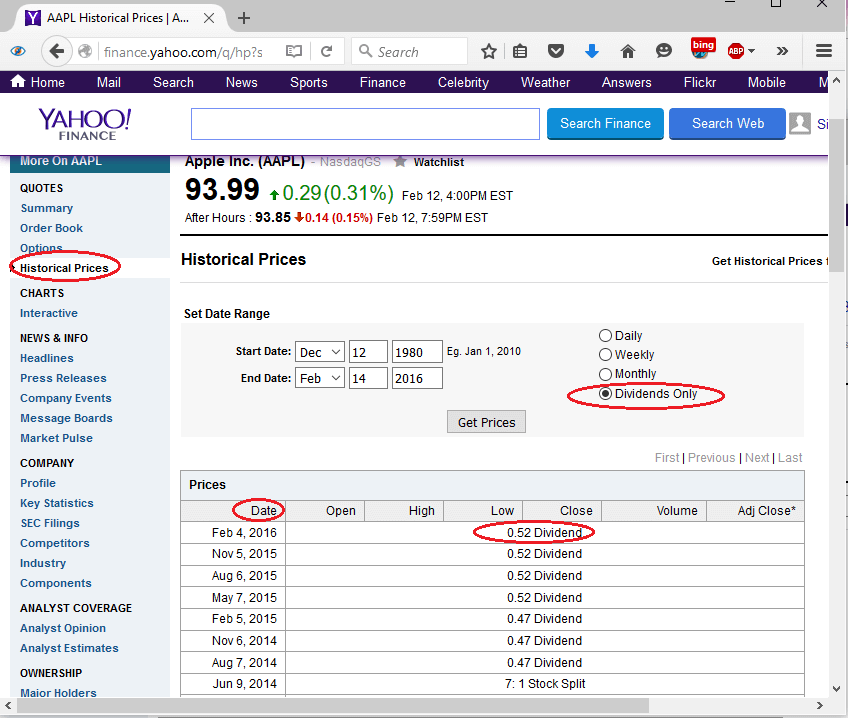This screenshot has height=718, width=848.
Task: Select the Daily radio button
Action: (x=605, y=336)
